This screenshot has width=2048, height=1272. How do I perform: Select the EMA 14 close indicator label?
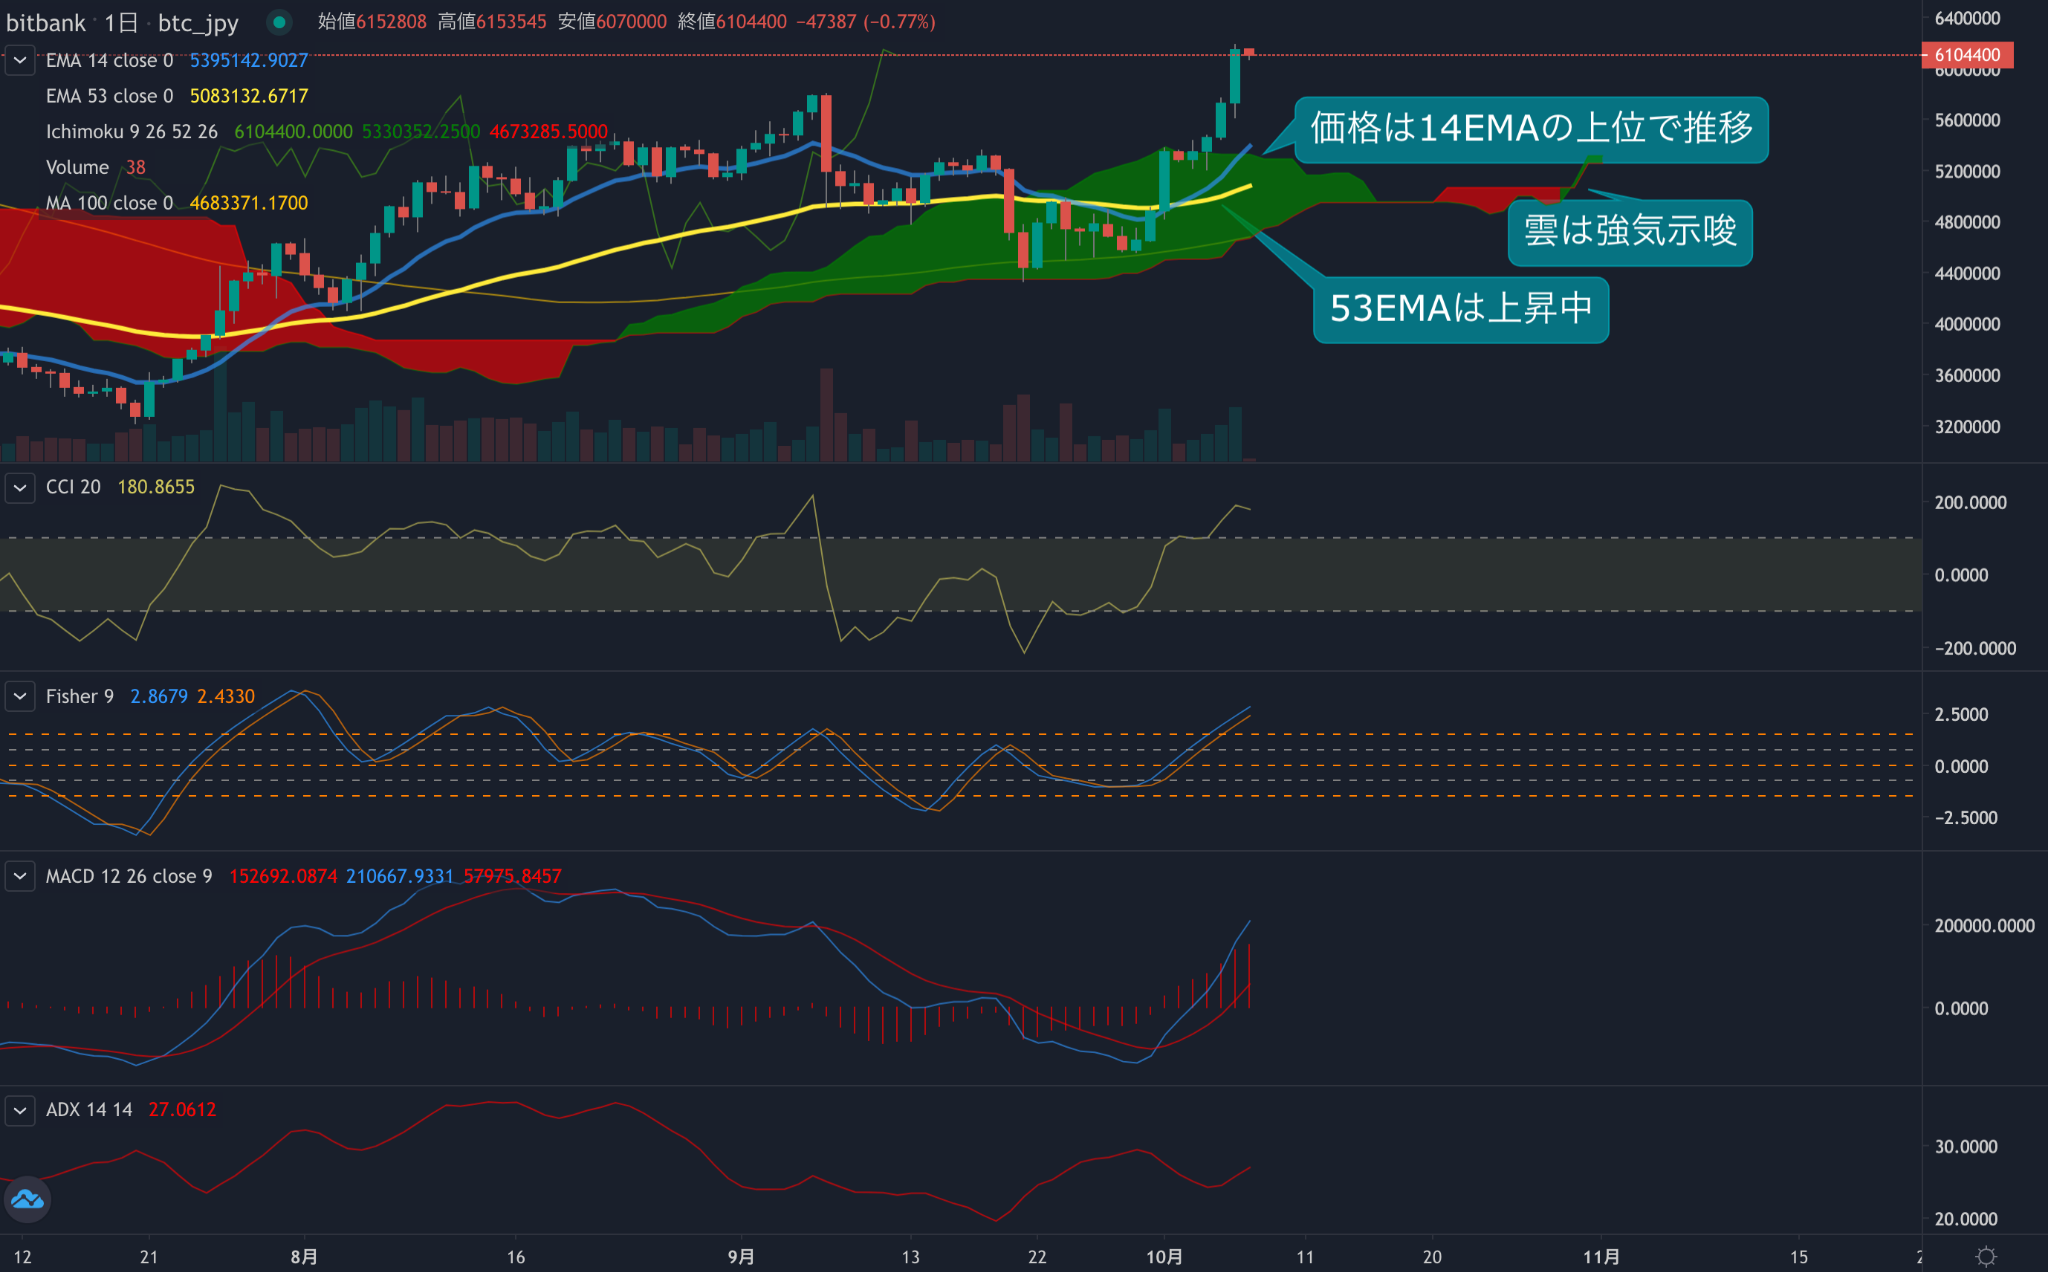point(109,61)
